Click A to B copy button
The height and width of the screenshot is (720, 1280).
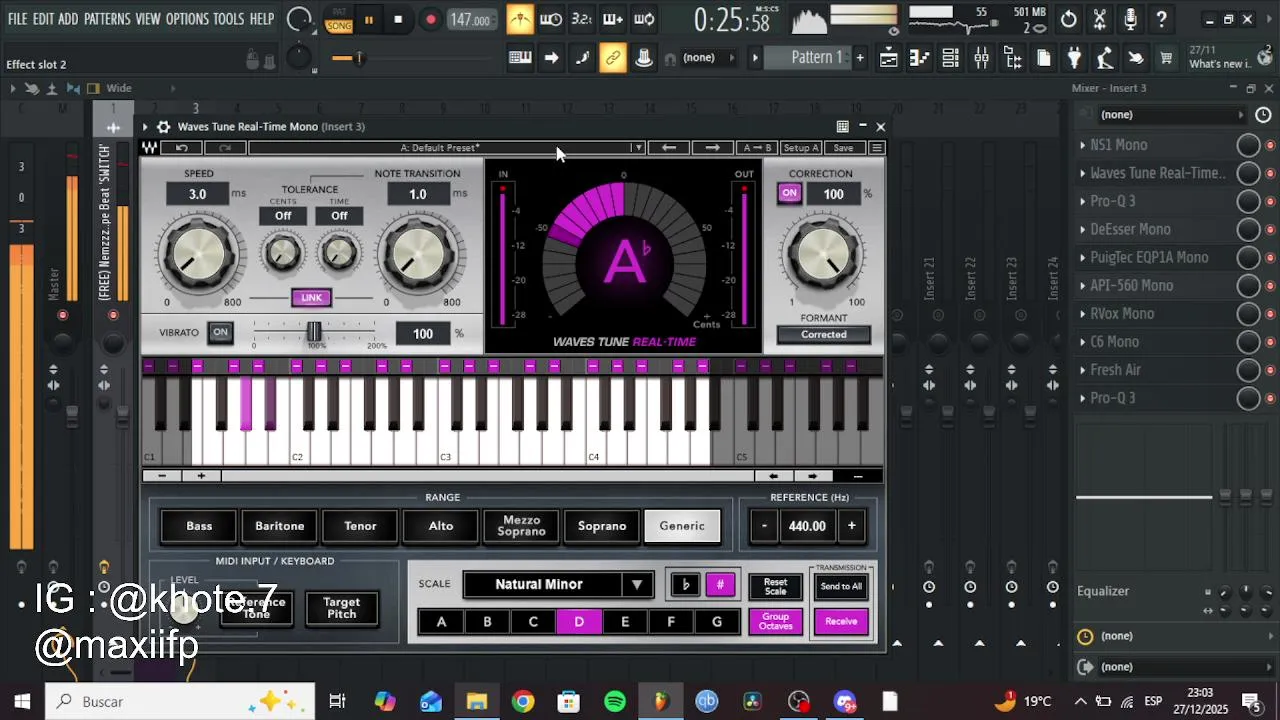(758, 148)
